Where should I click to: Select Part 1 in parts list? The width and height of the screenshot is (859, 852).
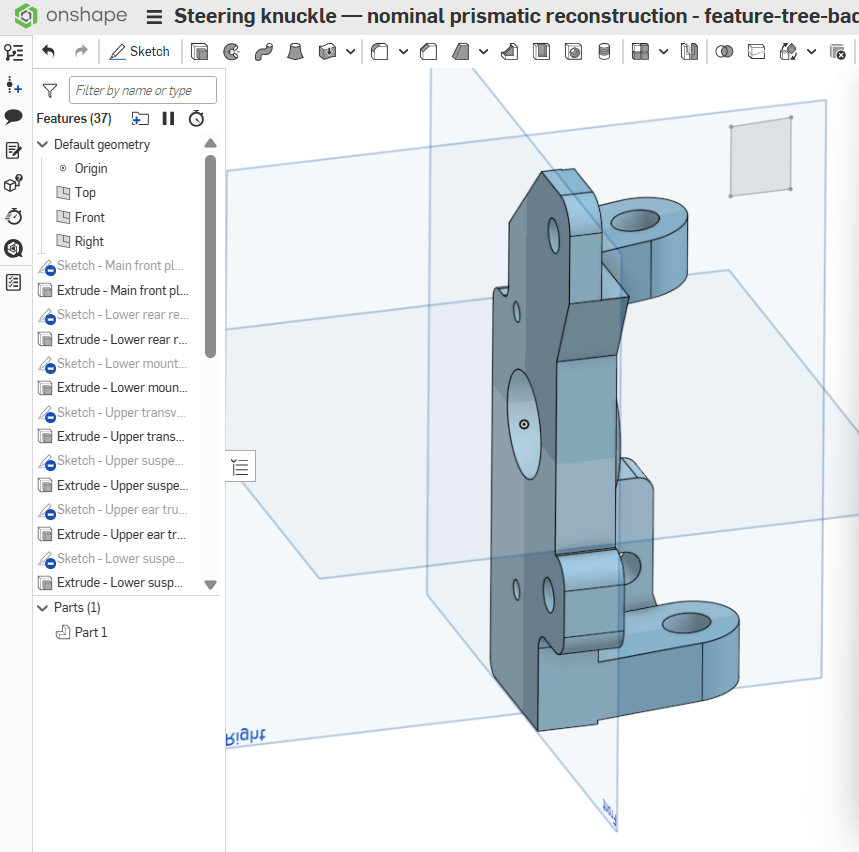coord(81,632)
